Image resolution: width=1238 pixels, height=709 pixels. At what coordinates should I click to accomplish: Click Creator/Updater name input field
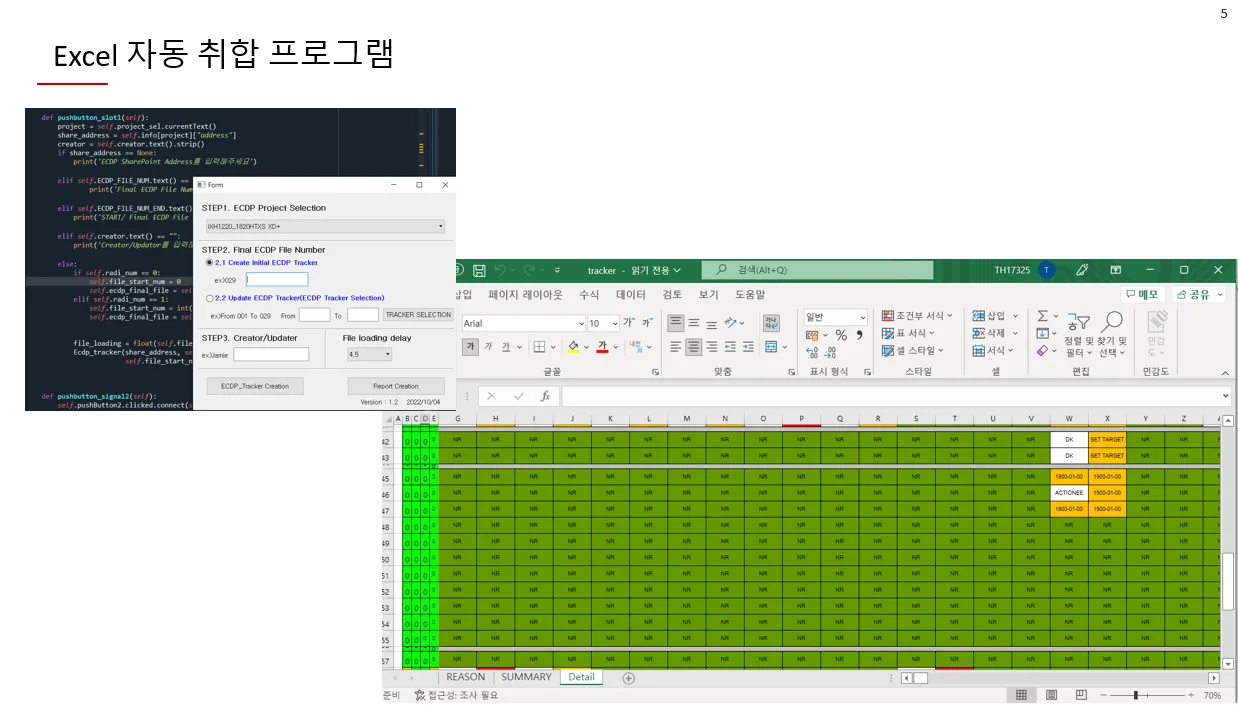point(271,355)
